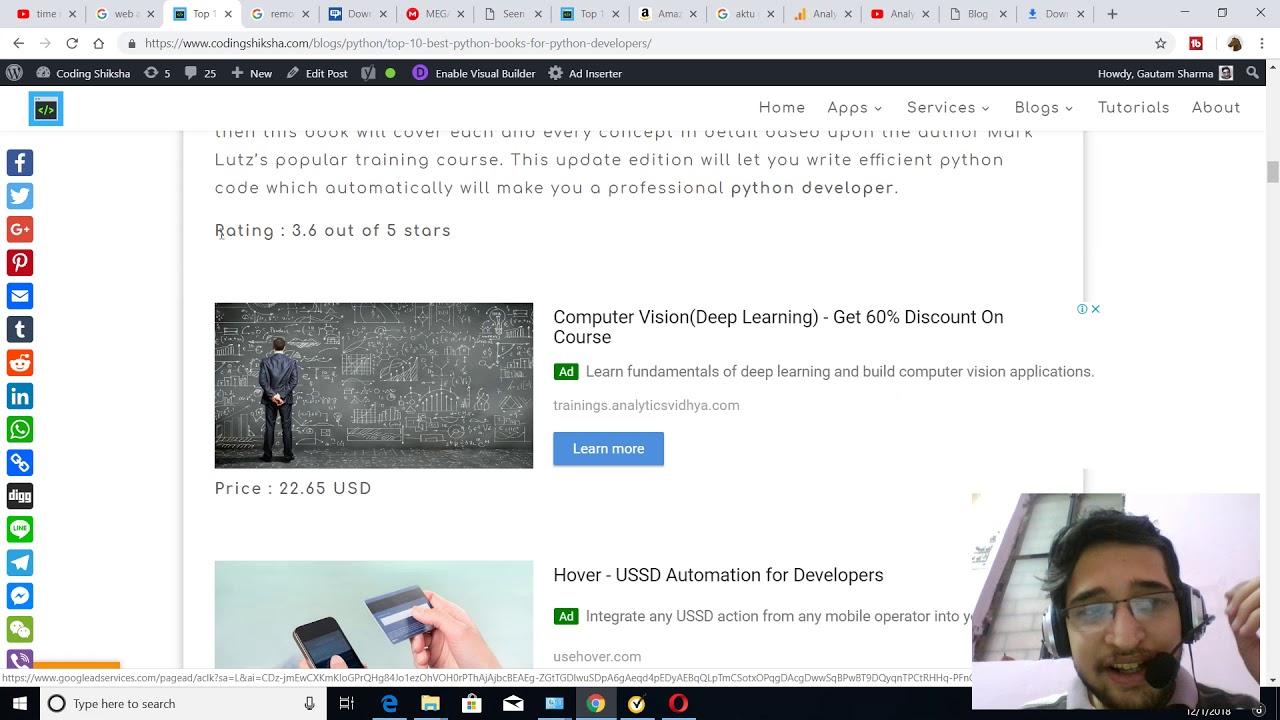Viewport: 1280px width, 720px height.
Task: Share on LinkedIn from sidebar
Action: point(20,396)
